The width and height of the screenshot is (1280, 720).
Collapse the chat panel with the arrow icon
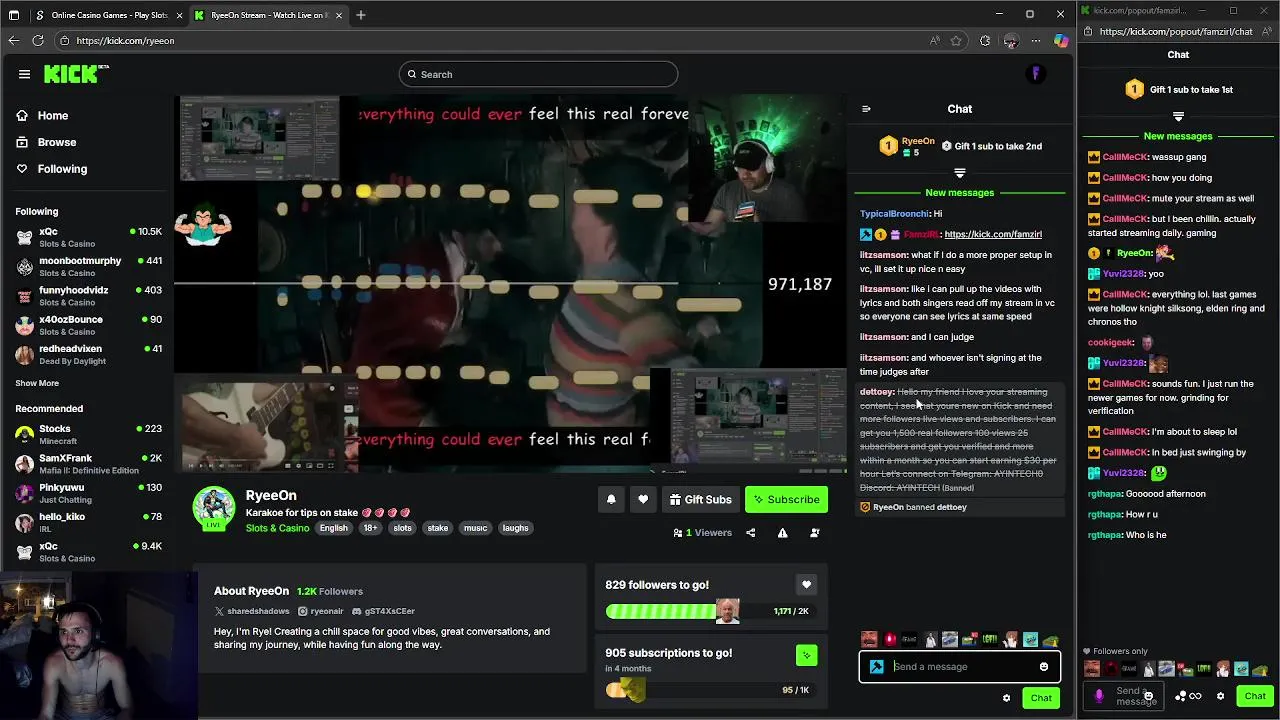[866, 109]
